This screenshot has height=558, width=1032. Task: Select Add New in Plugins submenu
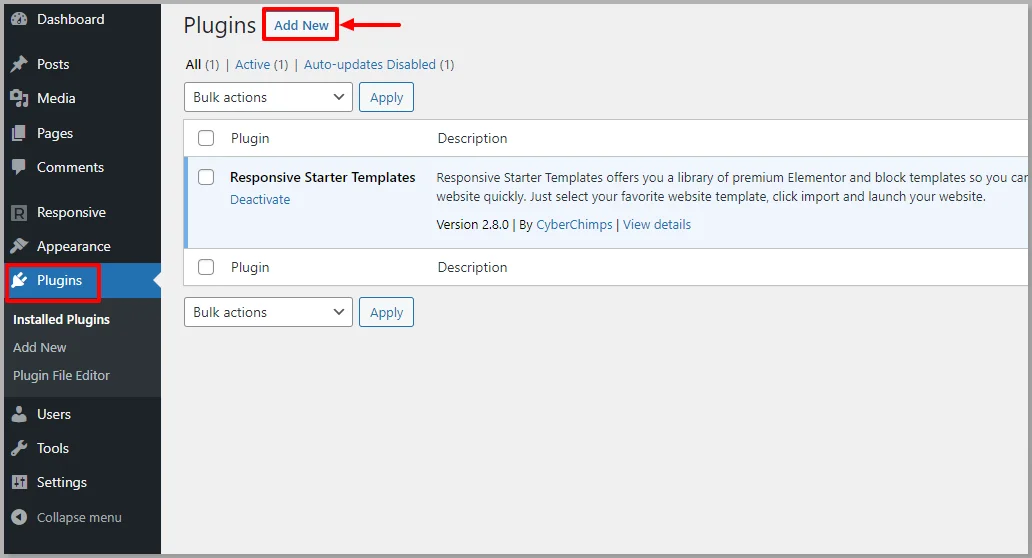pos(39,347)
